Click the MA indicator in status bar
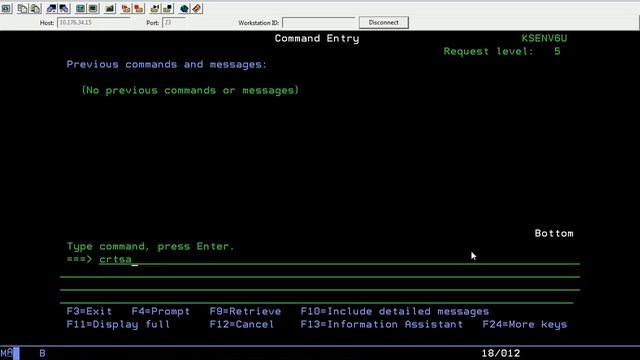640x360 pixels. 7,353
